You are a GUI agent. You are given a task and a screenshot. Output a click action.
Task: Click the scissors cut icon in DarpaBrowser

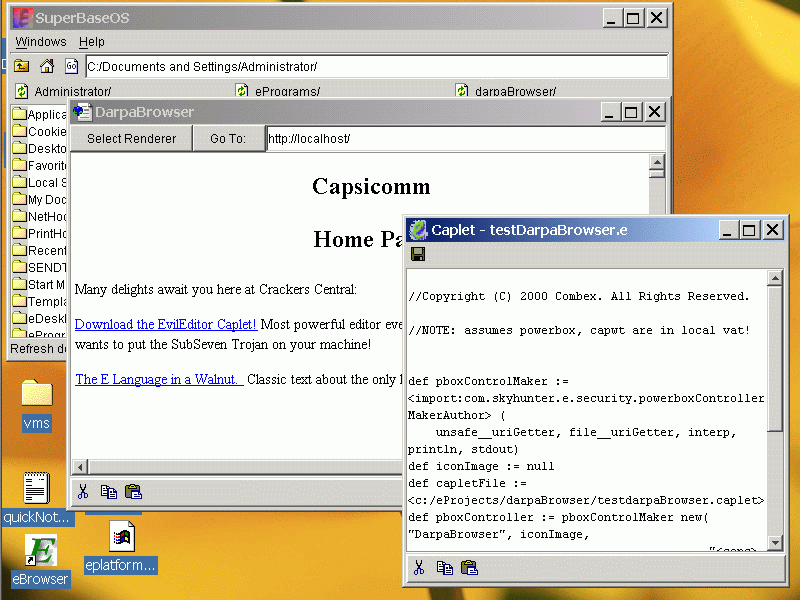[x=83, y=491]
